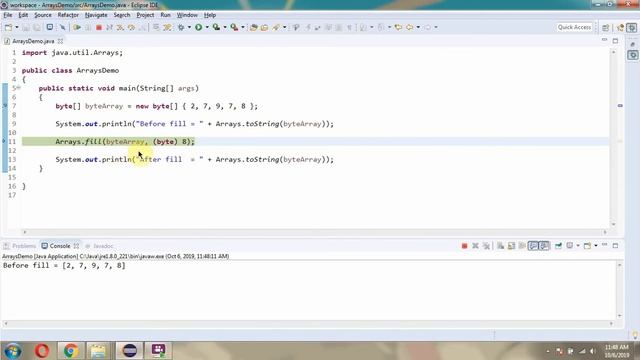Click the Step Into debug icon
The image size is (640, 360).
pos(120,27)
